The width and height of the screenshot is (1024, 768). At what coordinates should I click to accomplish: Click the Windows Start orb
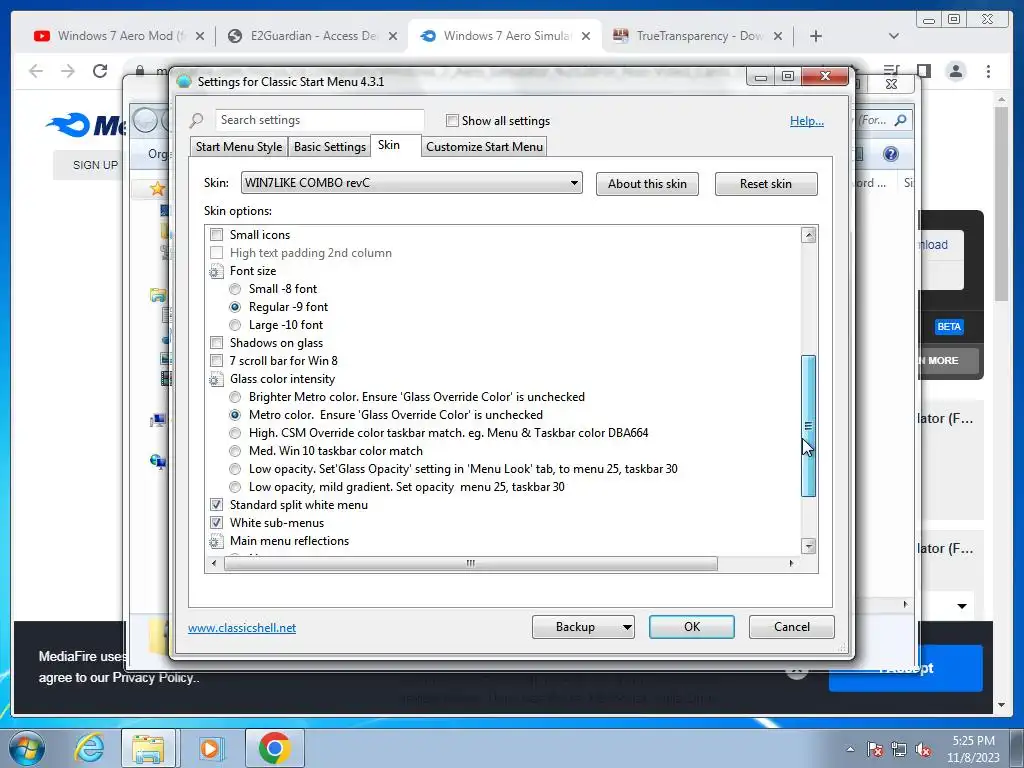27,748
